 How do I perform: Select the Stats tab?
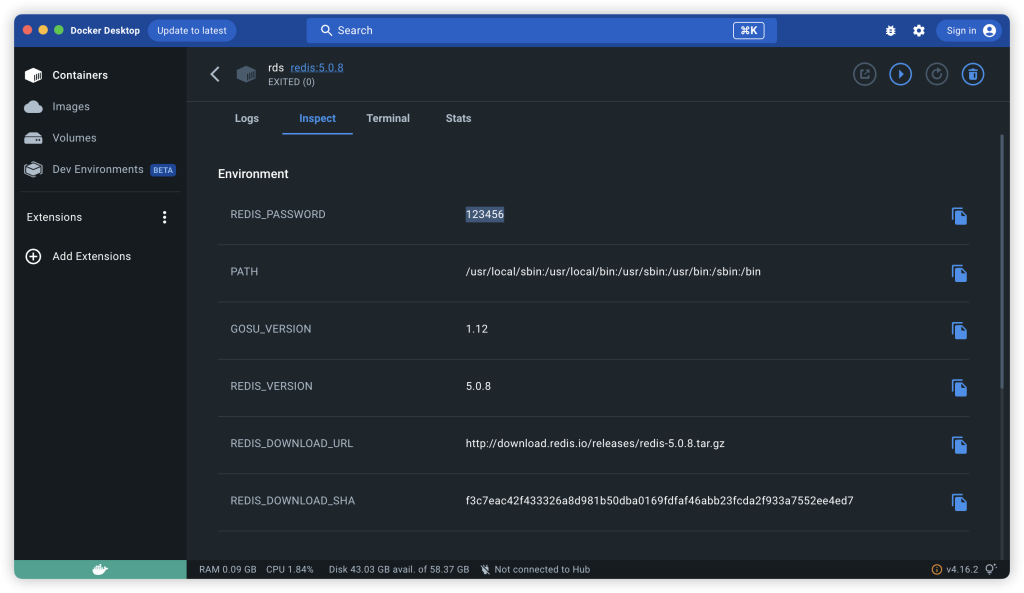(458, 118)
